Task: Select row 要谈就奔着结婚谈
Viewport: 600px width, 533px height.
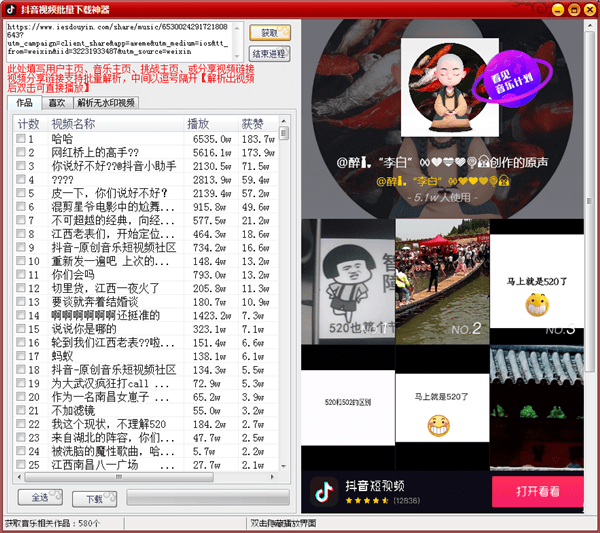Action: click(x=145, y=302)
